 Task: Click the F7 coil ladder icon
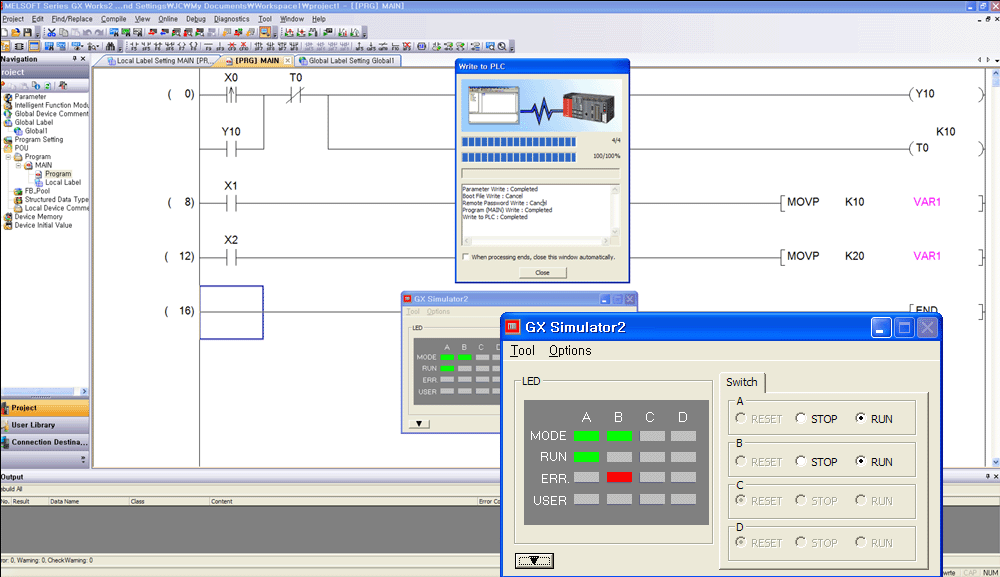coord(181,47)
